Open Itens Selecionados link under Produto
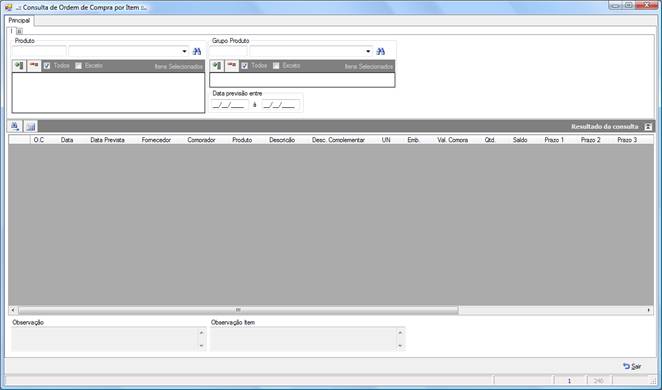The image size is (662, 390). coord(179,67)
